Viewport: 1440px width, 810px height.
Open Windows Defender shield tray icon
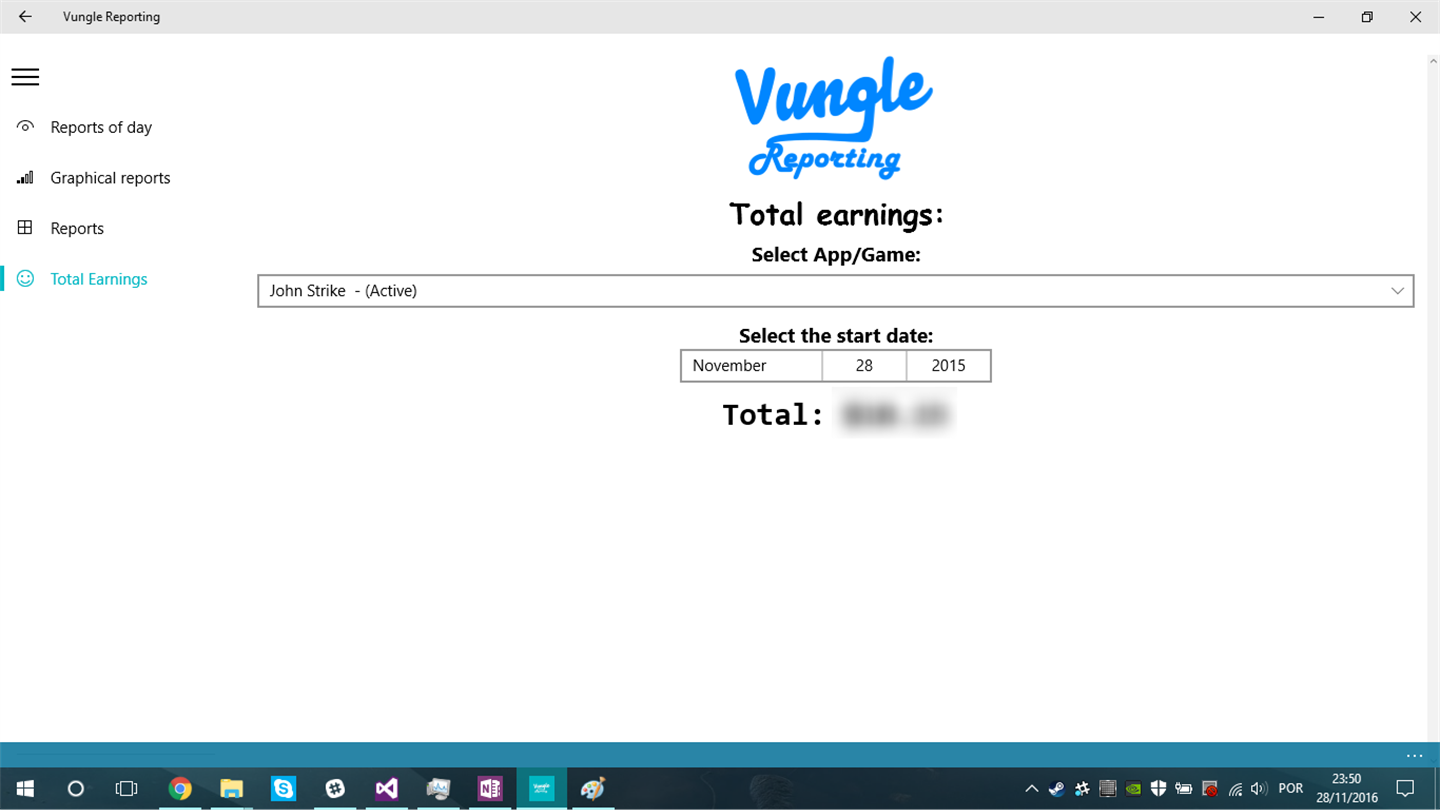point(1158,789)
